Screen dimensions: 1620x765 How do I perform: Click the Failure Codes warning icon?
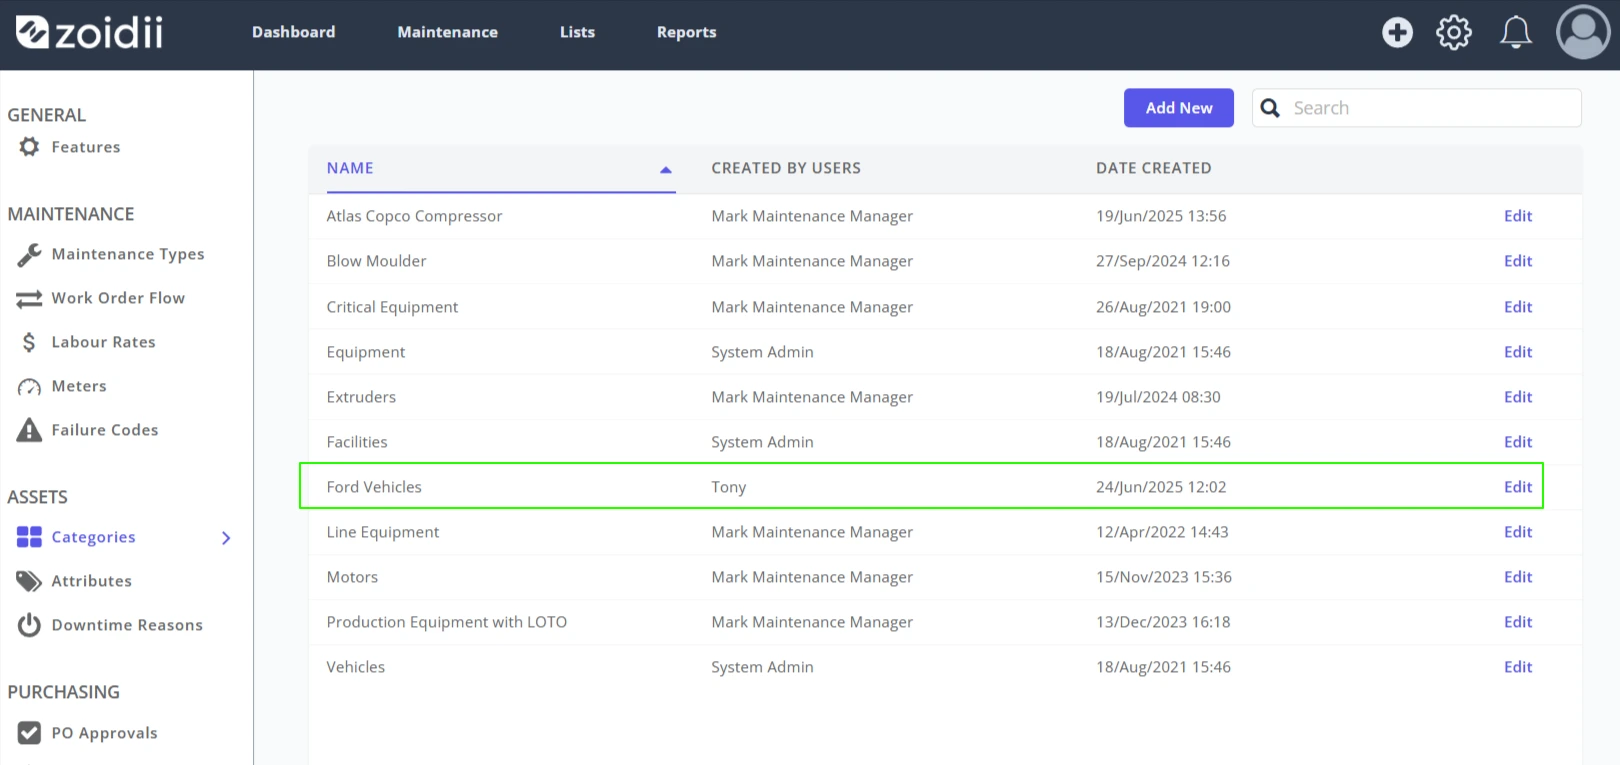tap(29, 430)
